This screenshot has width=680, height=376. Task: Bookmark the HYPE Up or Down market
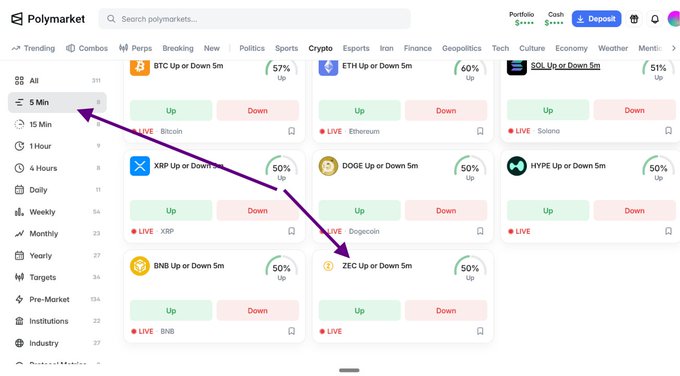[x=668, y=231]
